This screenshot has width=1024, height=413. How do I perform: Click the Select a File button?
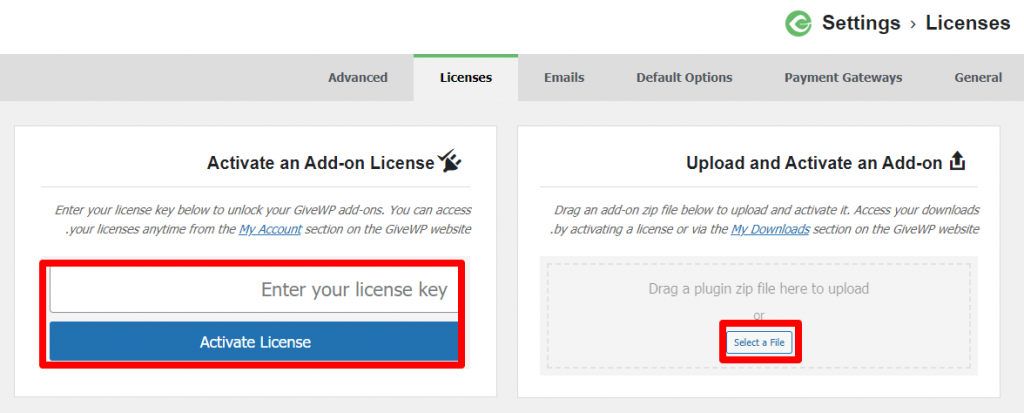coord(760,342)
